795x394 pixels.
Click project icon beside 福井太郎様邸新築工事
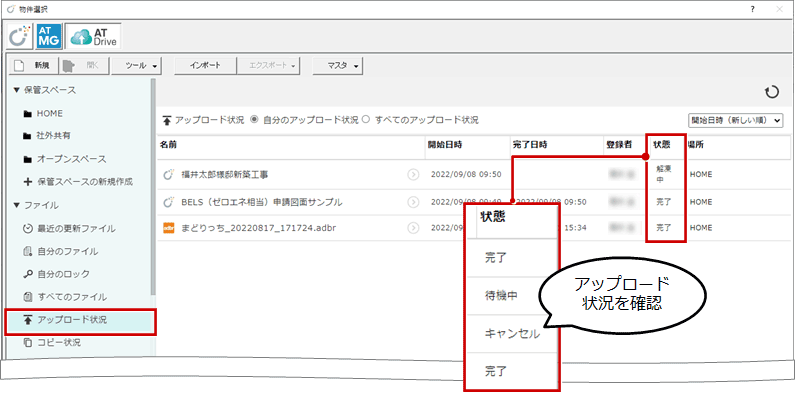[169, 174]
